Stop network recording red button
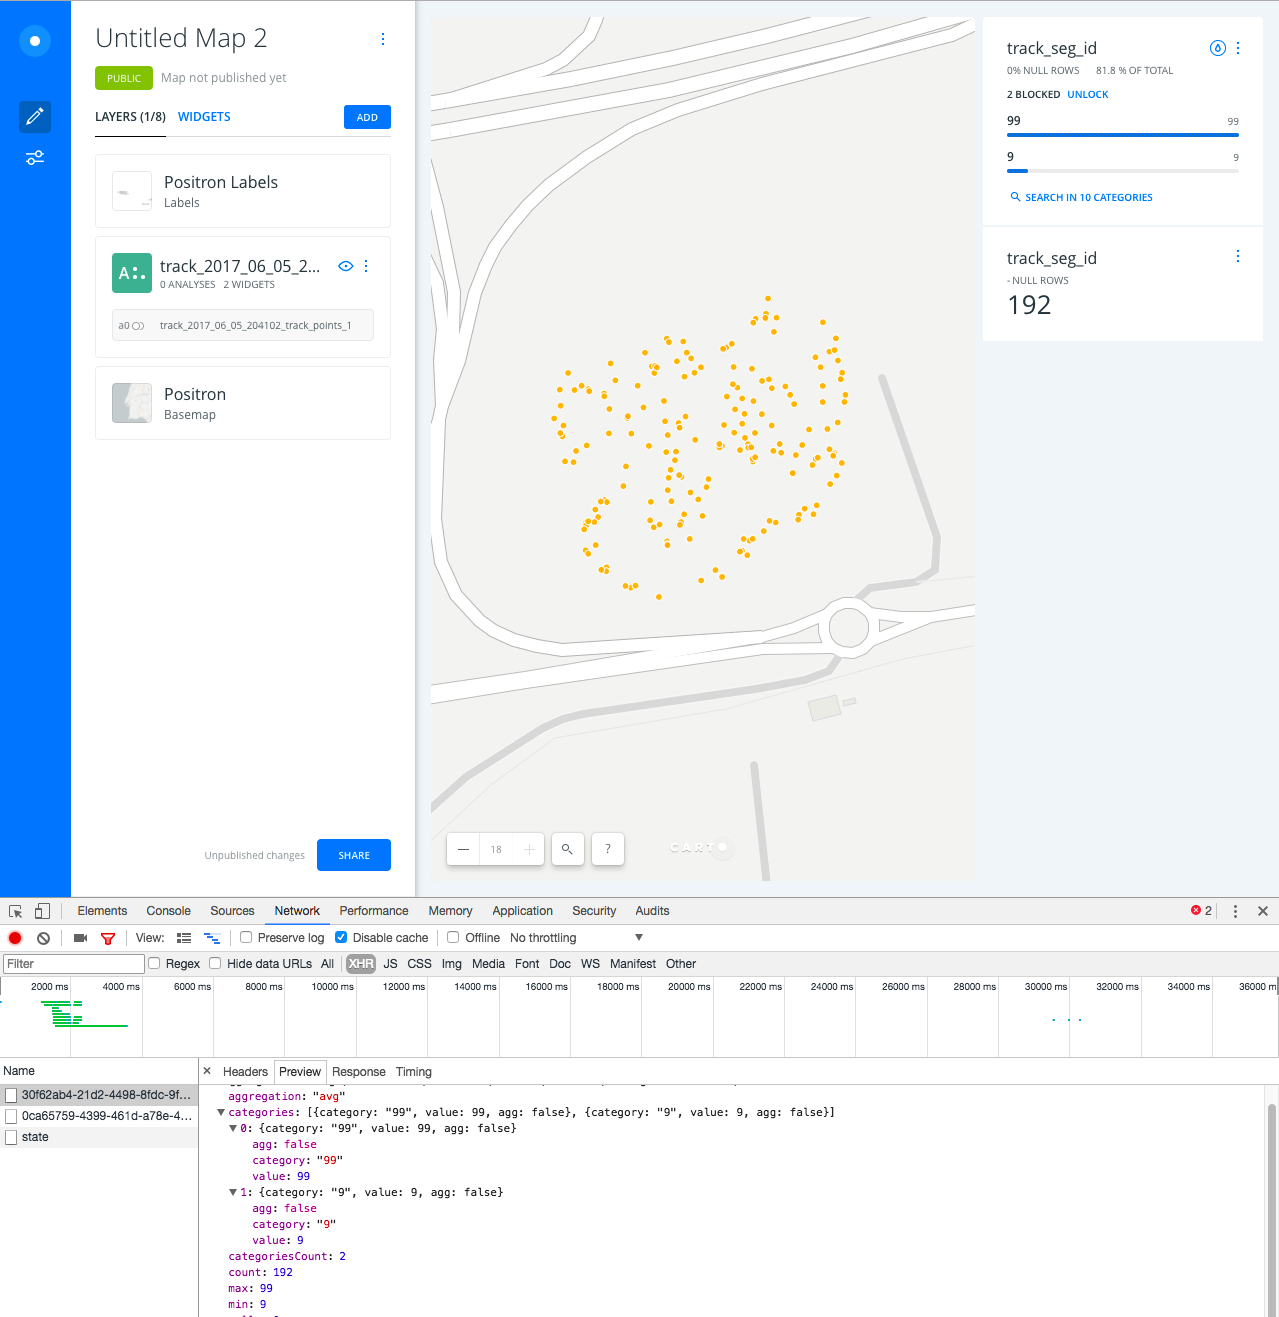The height and width of the screenshot is (1317, 1279). tap(15, 938)
